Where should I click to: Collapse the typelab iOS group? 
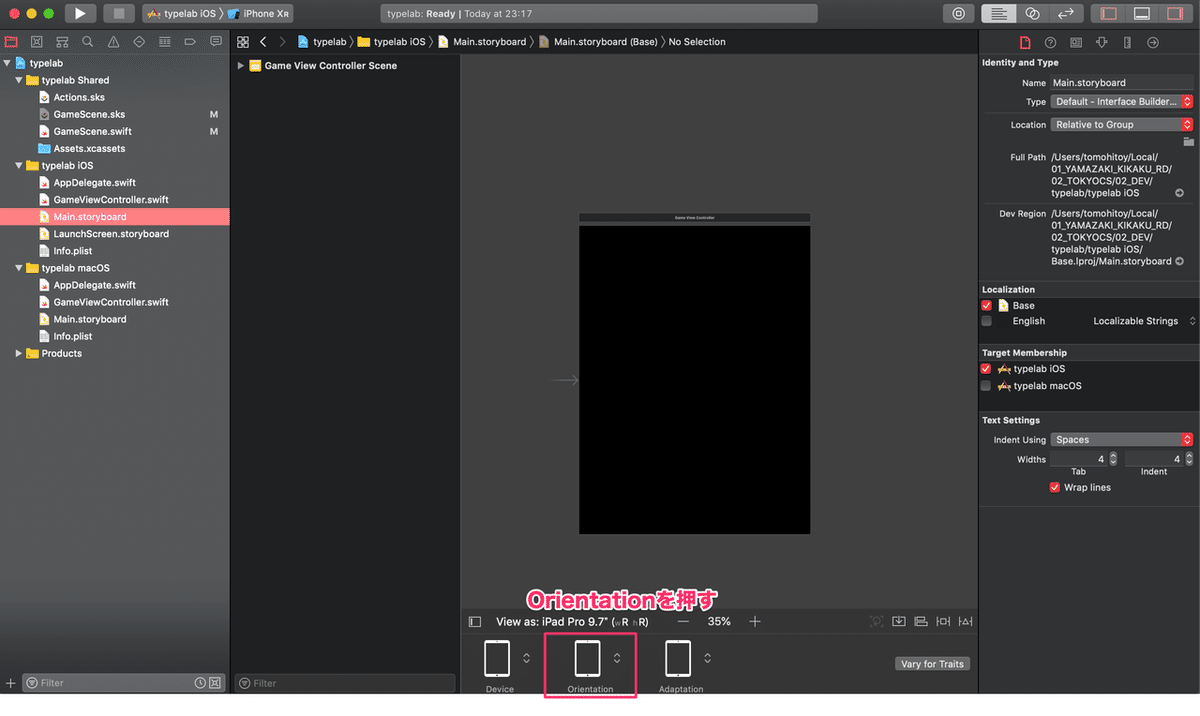(x=19, y=166)
